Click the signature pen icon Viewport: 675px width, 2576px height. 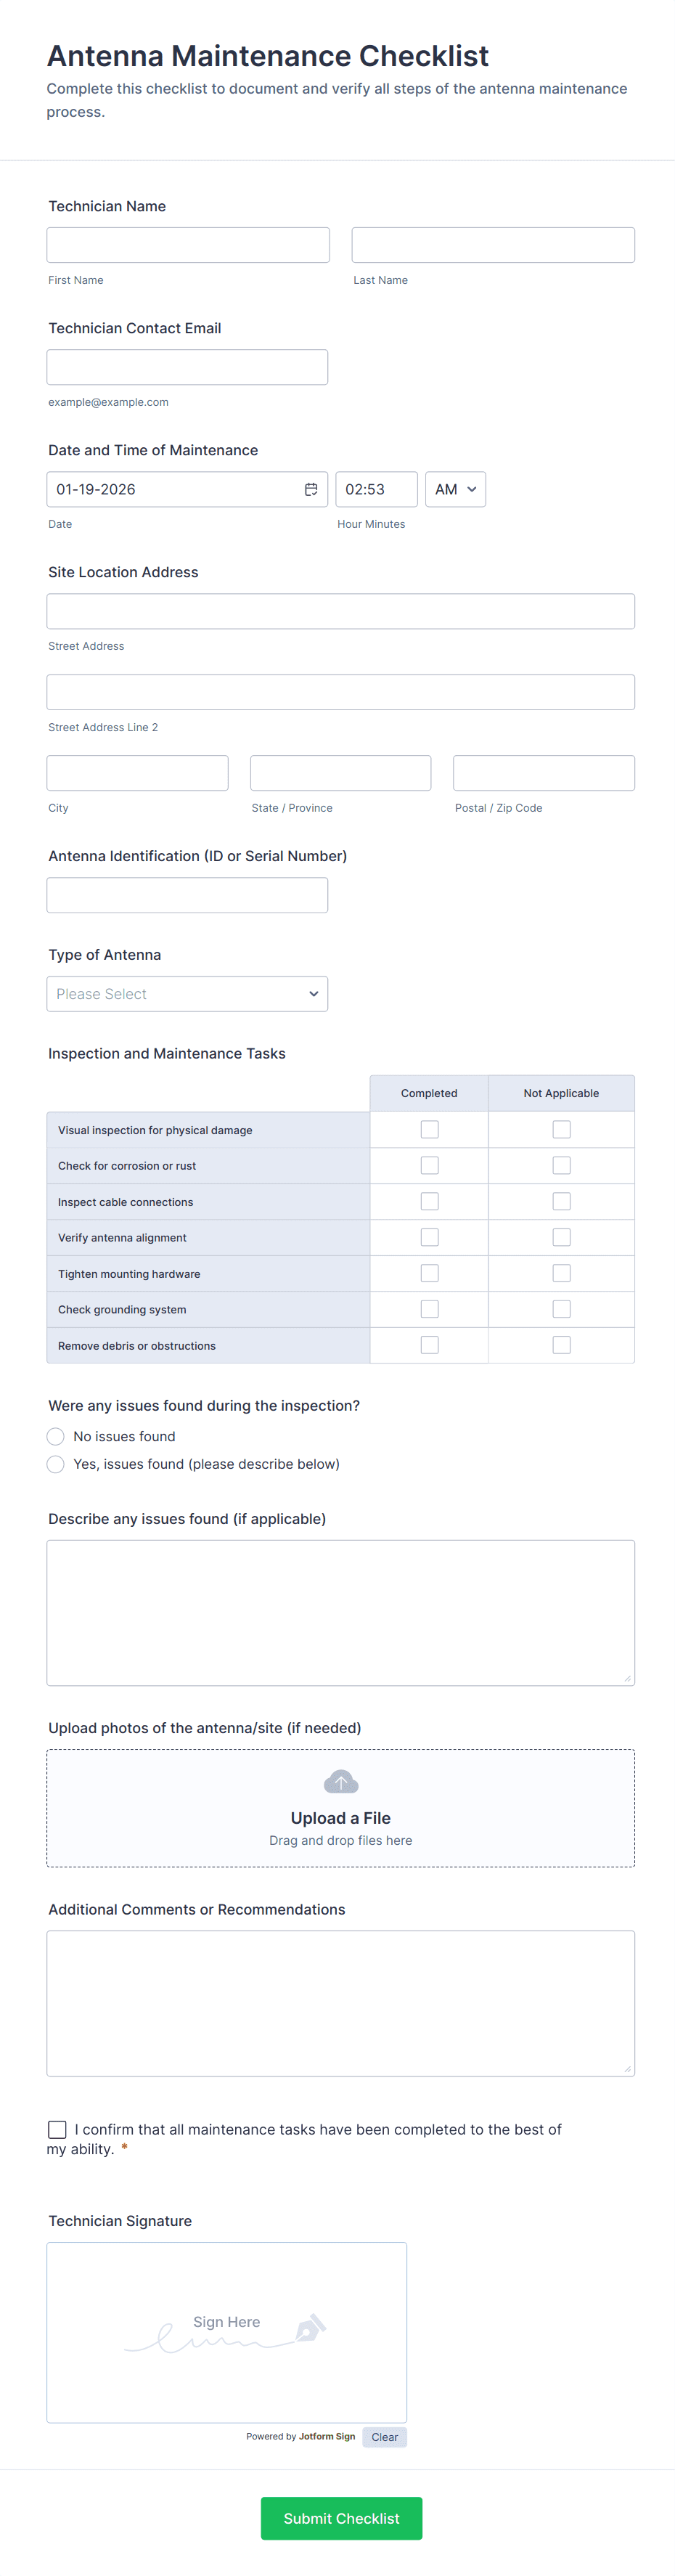click(x=310, y=2328)
